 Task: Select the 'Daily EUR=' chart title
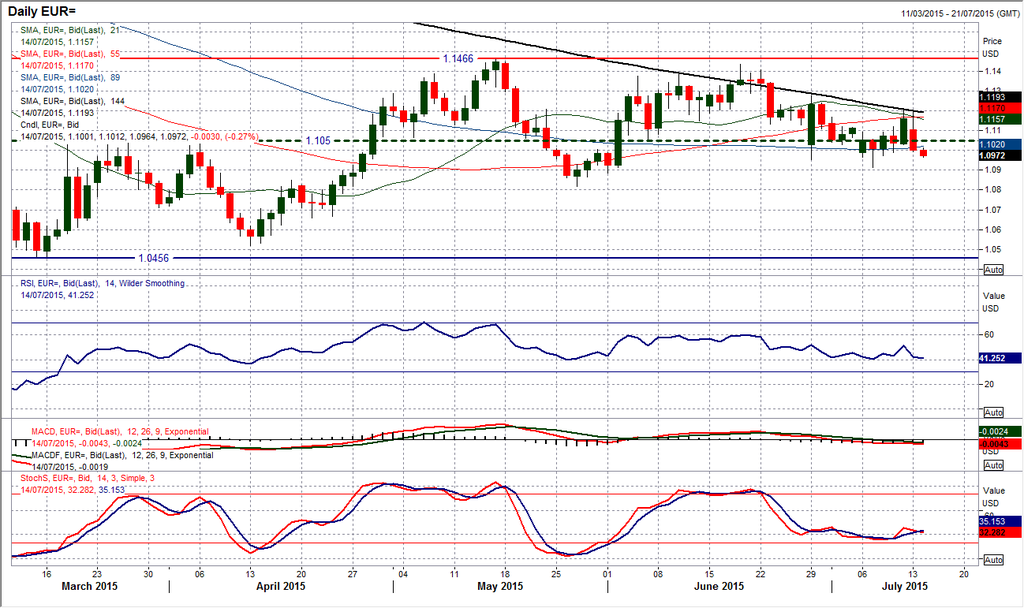[42, 11]
